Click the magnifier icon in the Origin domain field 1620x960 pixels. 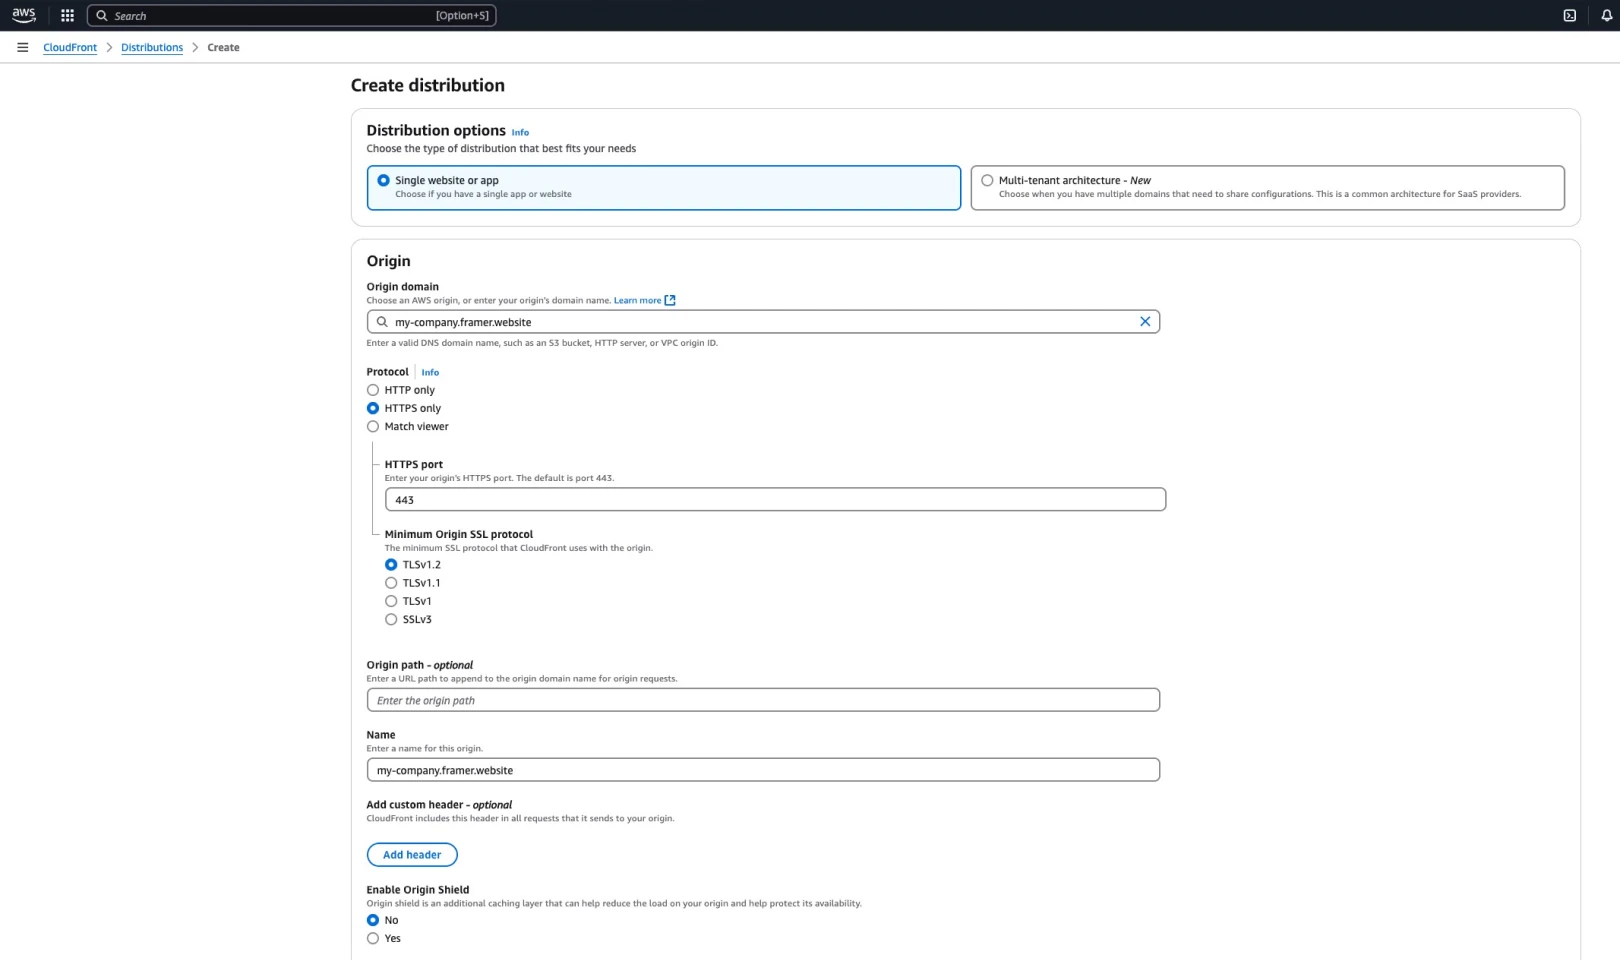382,322
